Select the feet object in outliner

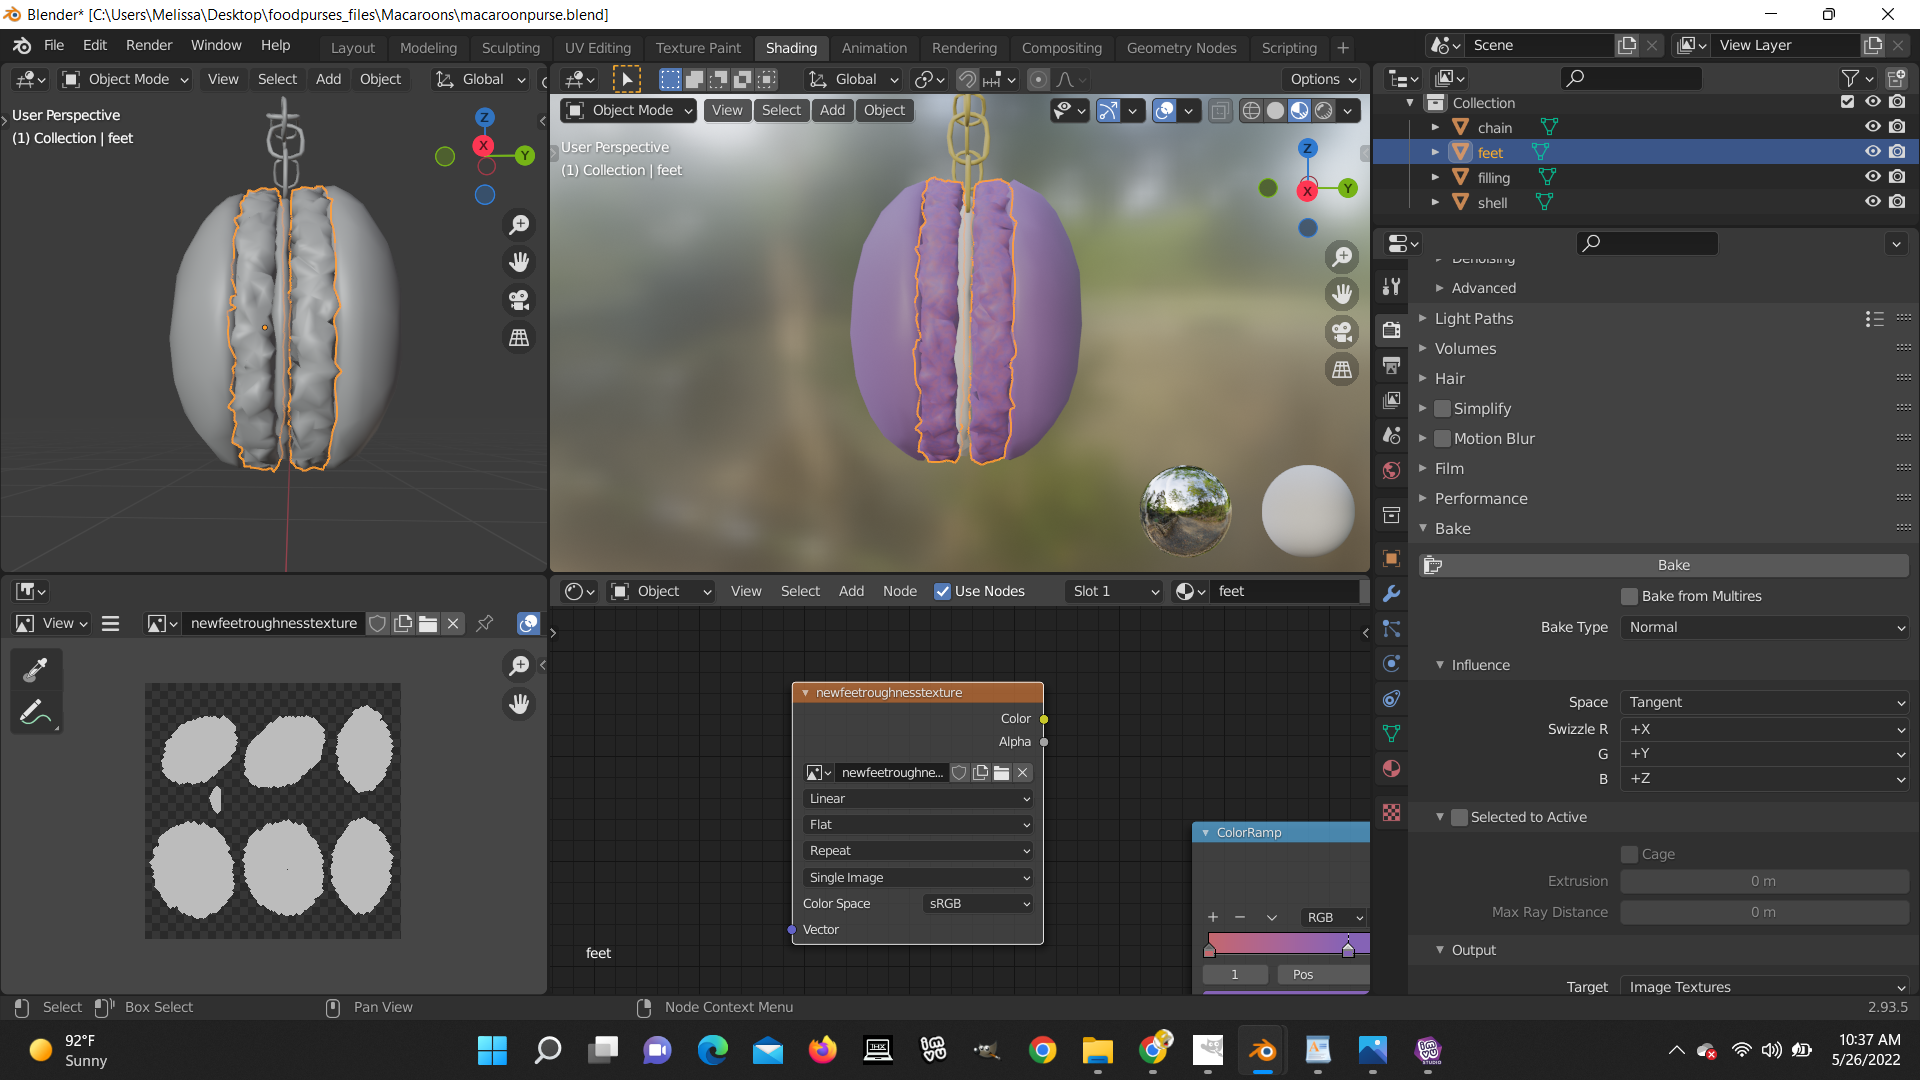pyautogui.click(x=1489, y=152)
